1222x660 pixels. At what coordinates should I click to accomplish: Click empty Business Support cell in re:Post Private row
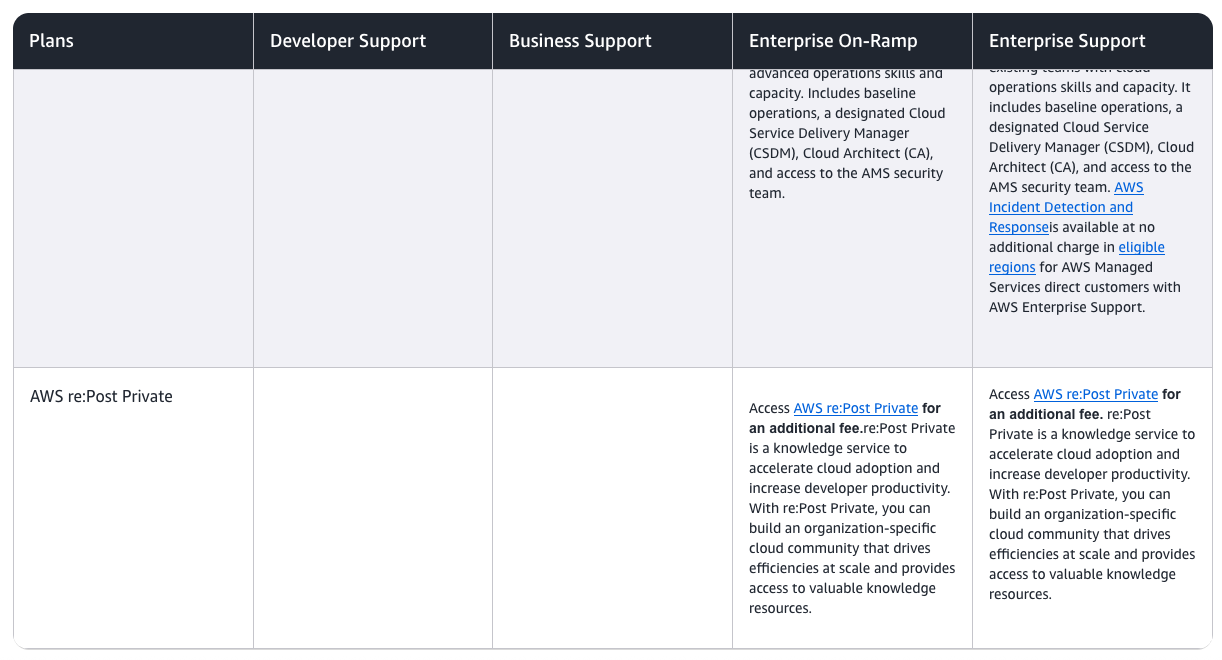point(612,507)
